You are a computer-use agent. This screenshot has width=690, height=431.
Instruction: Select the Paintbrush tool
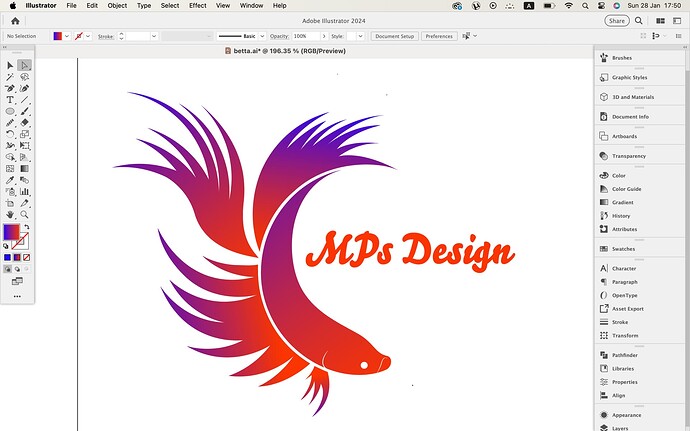click(x=24, y=111)
